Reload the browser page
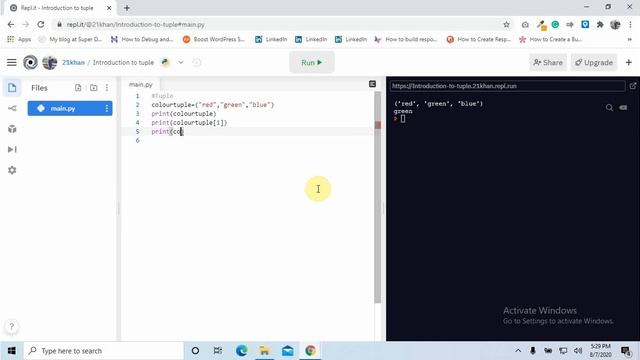The width and height of the screenshot is (640, 360). (x=40, y=24)
